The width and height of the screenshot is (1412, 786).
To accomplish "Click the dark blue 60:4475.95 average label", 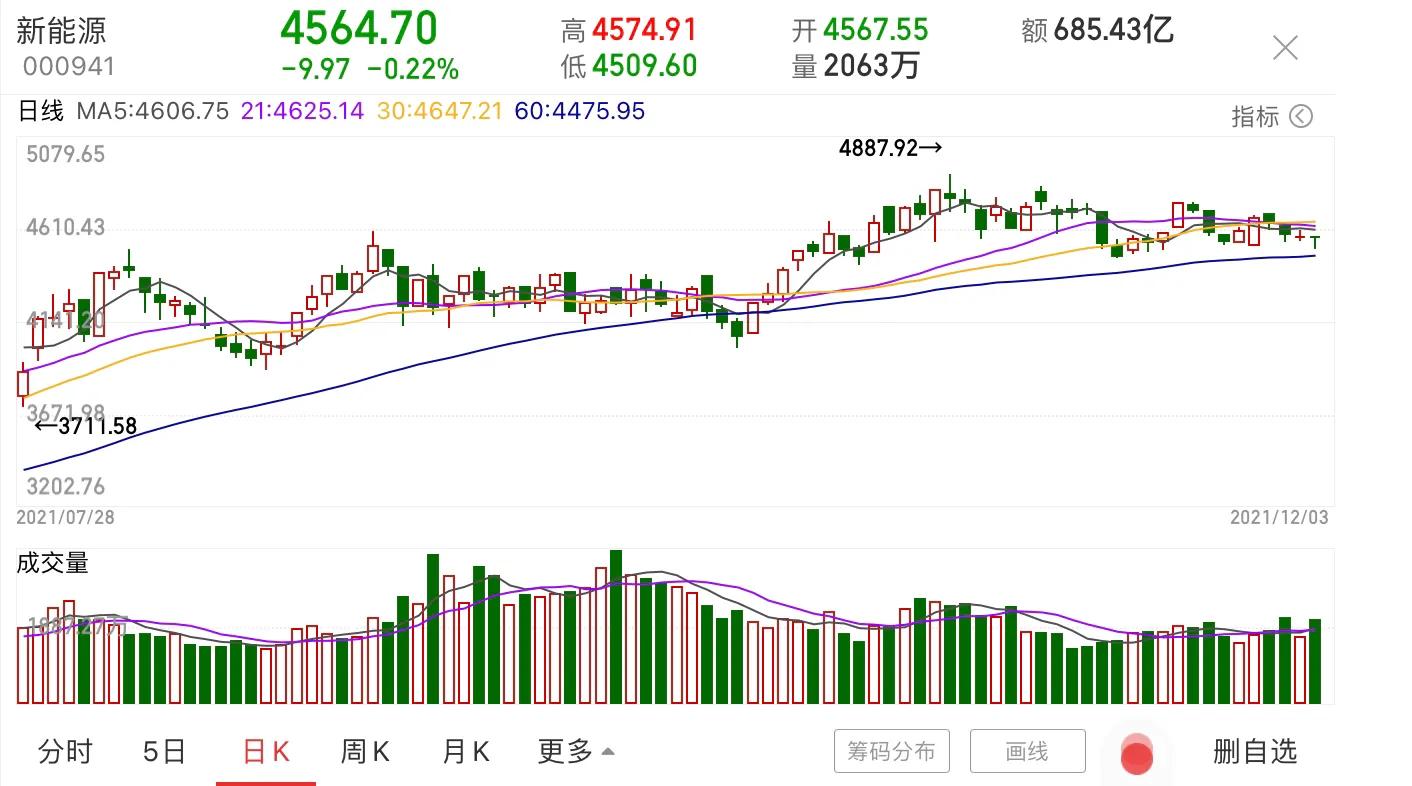I will (x=580, y=111).
